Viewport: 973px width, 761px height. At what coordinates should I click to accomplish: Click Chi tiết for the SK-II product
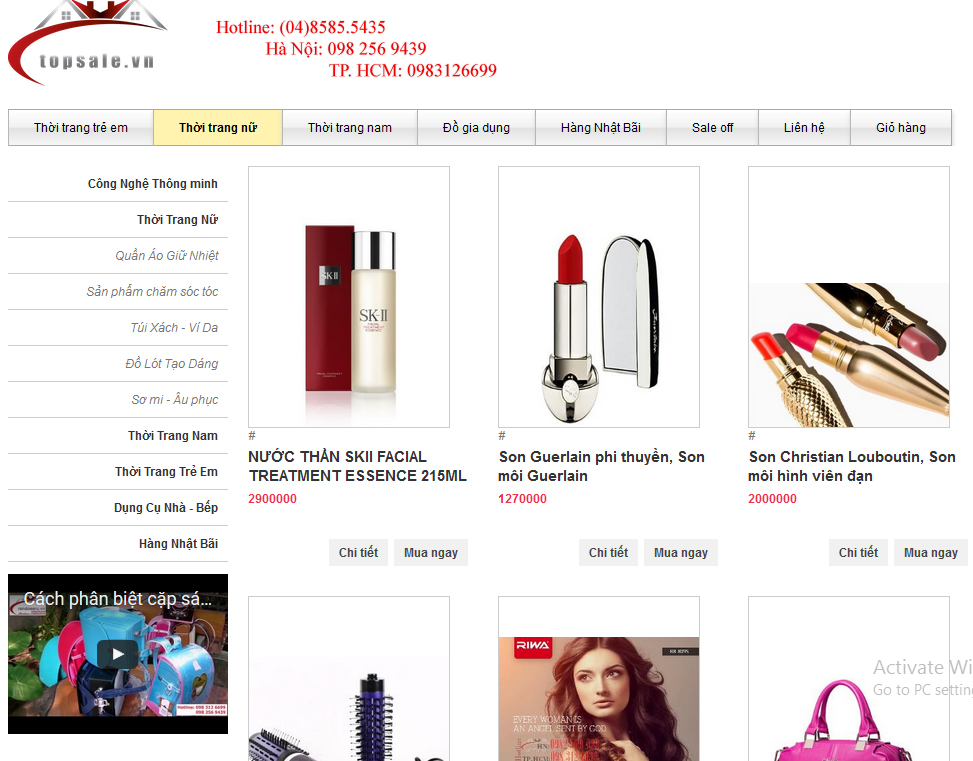[358, 553]
